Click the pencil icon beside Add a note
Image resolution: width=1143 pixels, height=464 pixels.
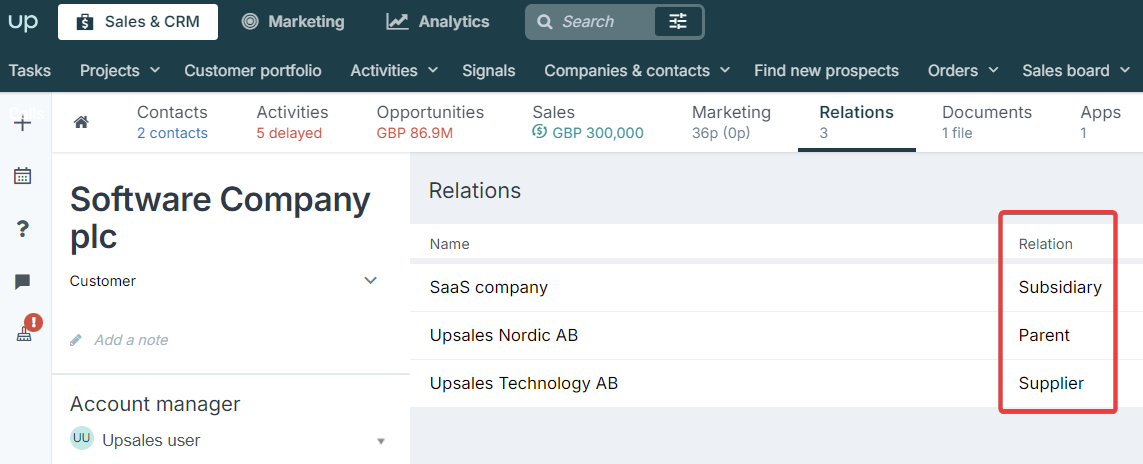click(x=76, y=340)
